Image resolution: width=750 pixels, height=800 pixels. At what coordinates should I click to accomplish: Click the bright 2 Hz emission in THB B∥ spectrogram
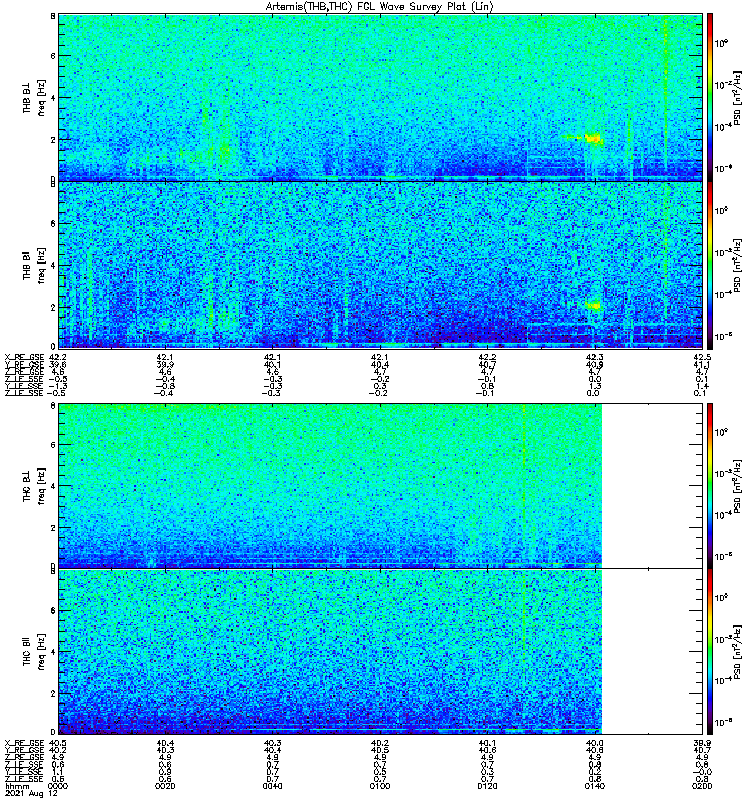tap(593, 306)
